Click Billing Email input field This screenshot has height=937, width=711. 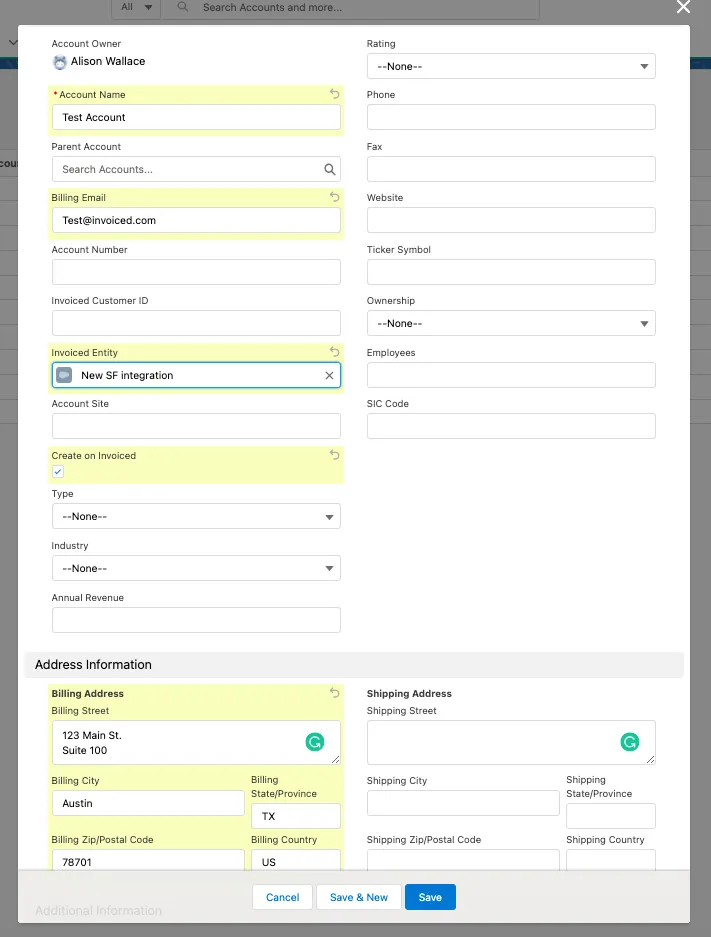coord(196,220)
